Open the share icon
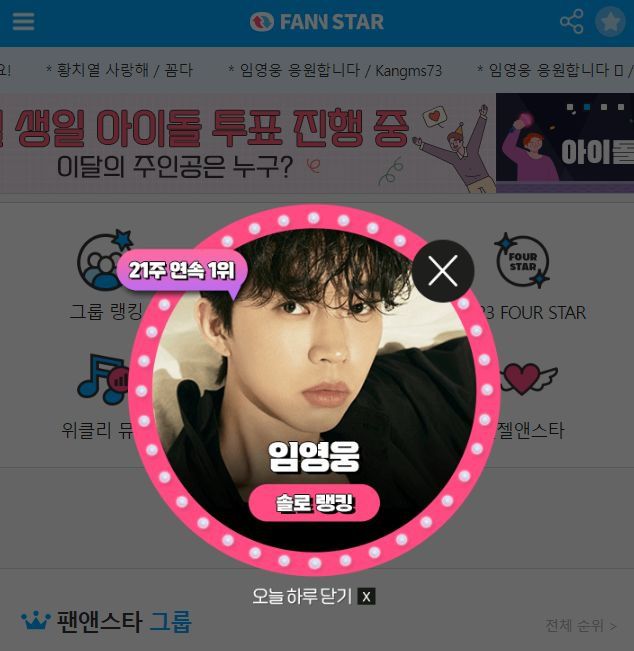Viewport: 634px width, 651px height. (x=572, y=22)
